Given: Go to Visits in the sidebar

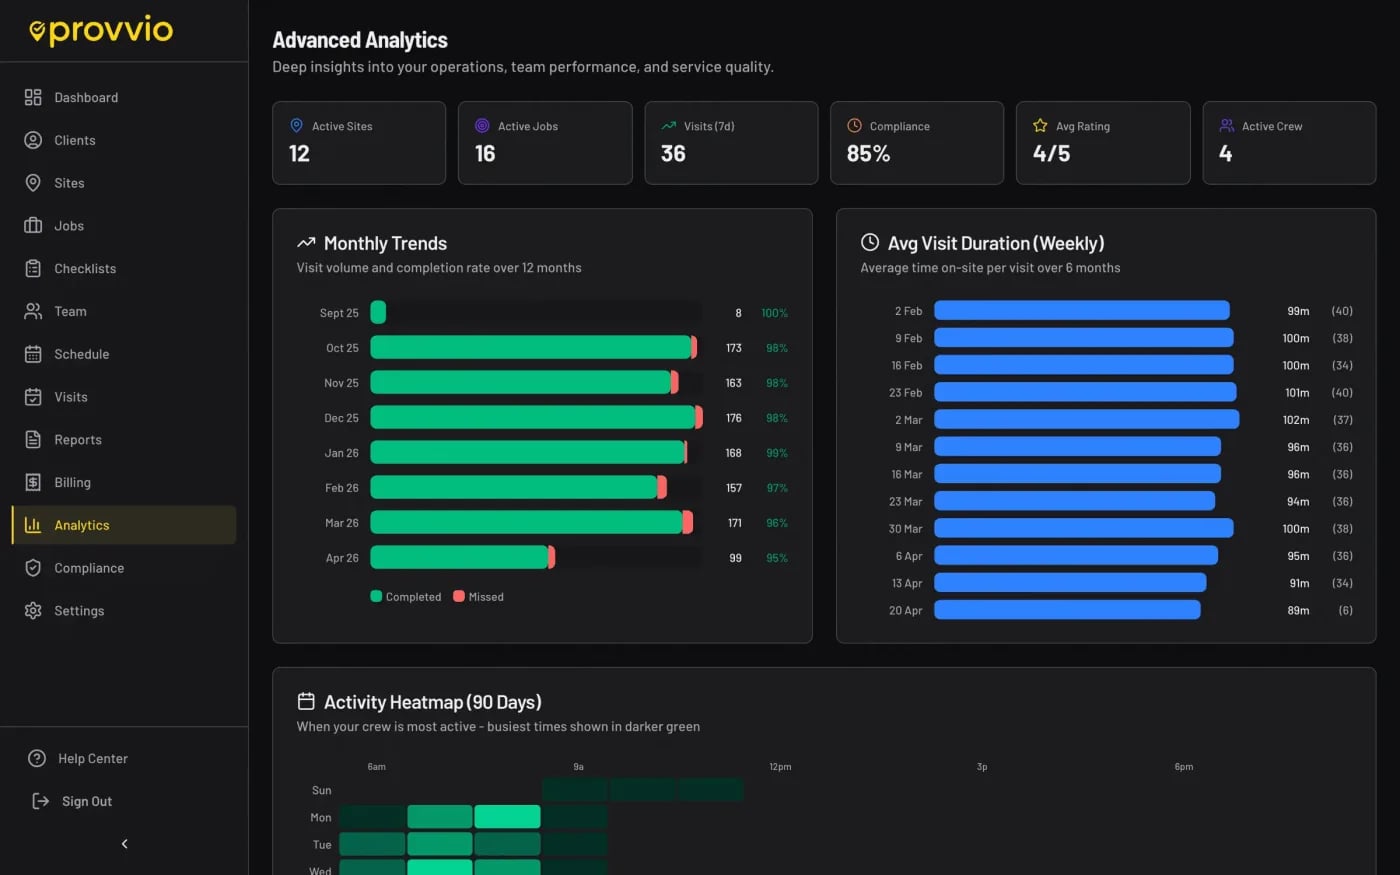Looking at the screenshot, I should coord(124,397).
